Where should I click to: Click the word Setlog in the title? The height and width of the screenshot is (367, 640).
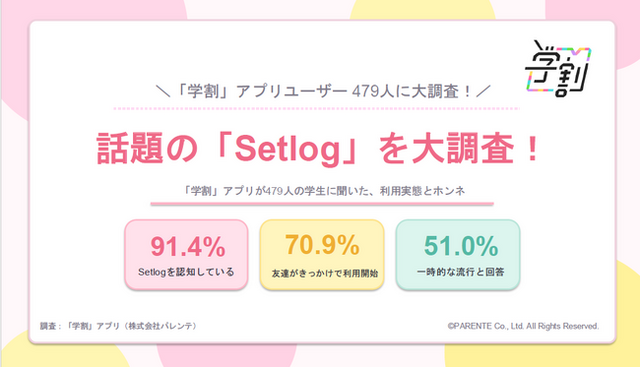click(288, 150)
